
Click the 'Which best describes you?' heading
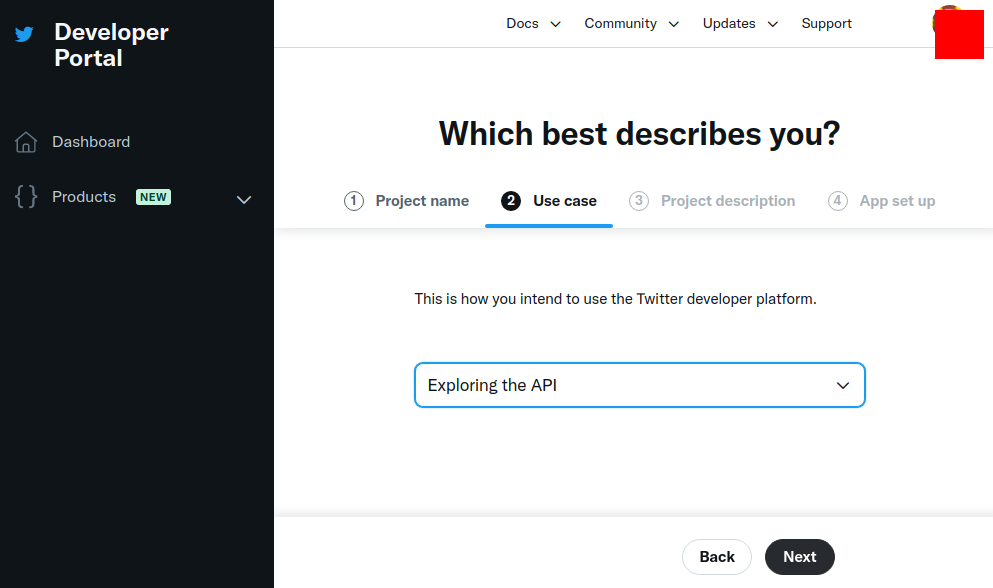pyautogui.click(x=640, y=134)
